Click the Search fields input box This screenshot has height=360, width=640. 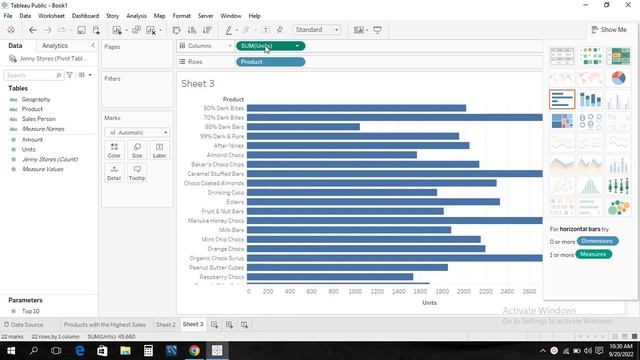tap(33, 75)
